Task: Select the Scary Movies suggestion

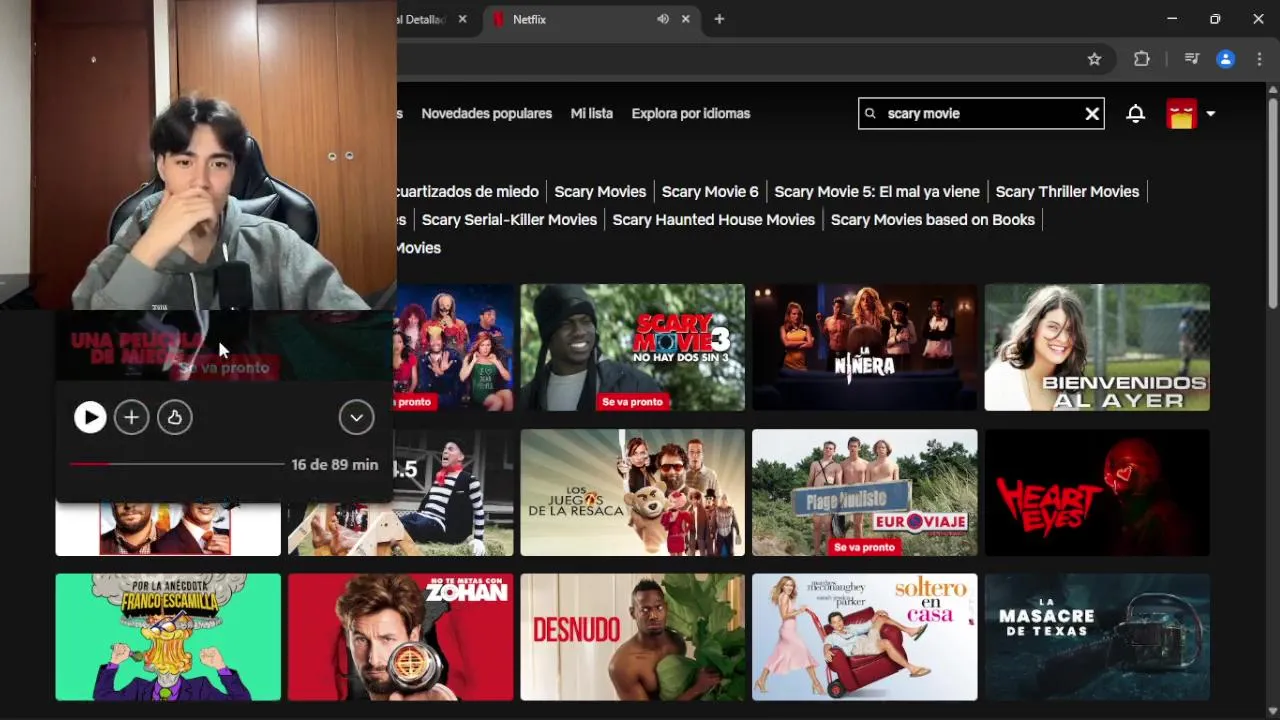Action: coord(600,192)
